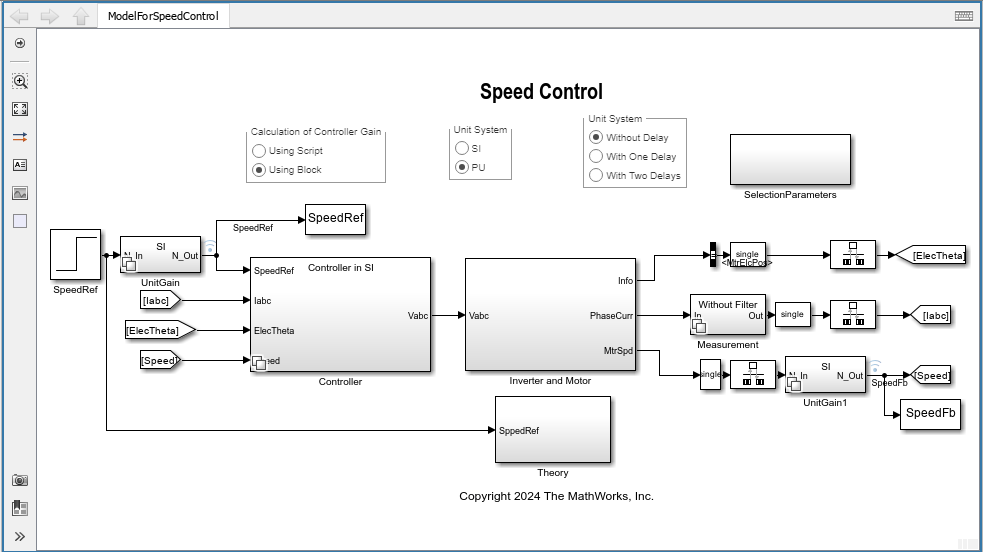Click the Fit to View icon

tap(20, 109)
